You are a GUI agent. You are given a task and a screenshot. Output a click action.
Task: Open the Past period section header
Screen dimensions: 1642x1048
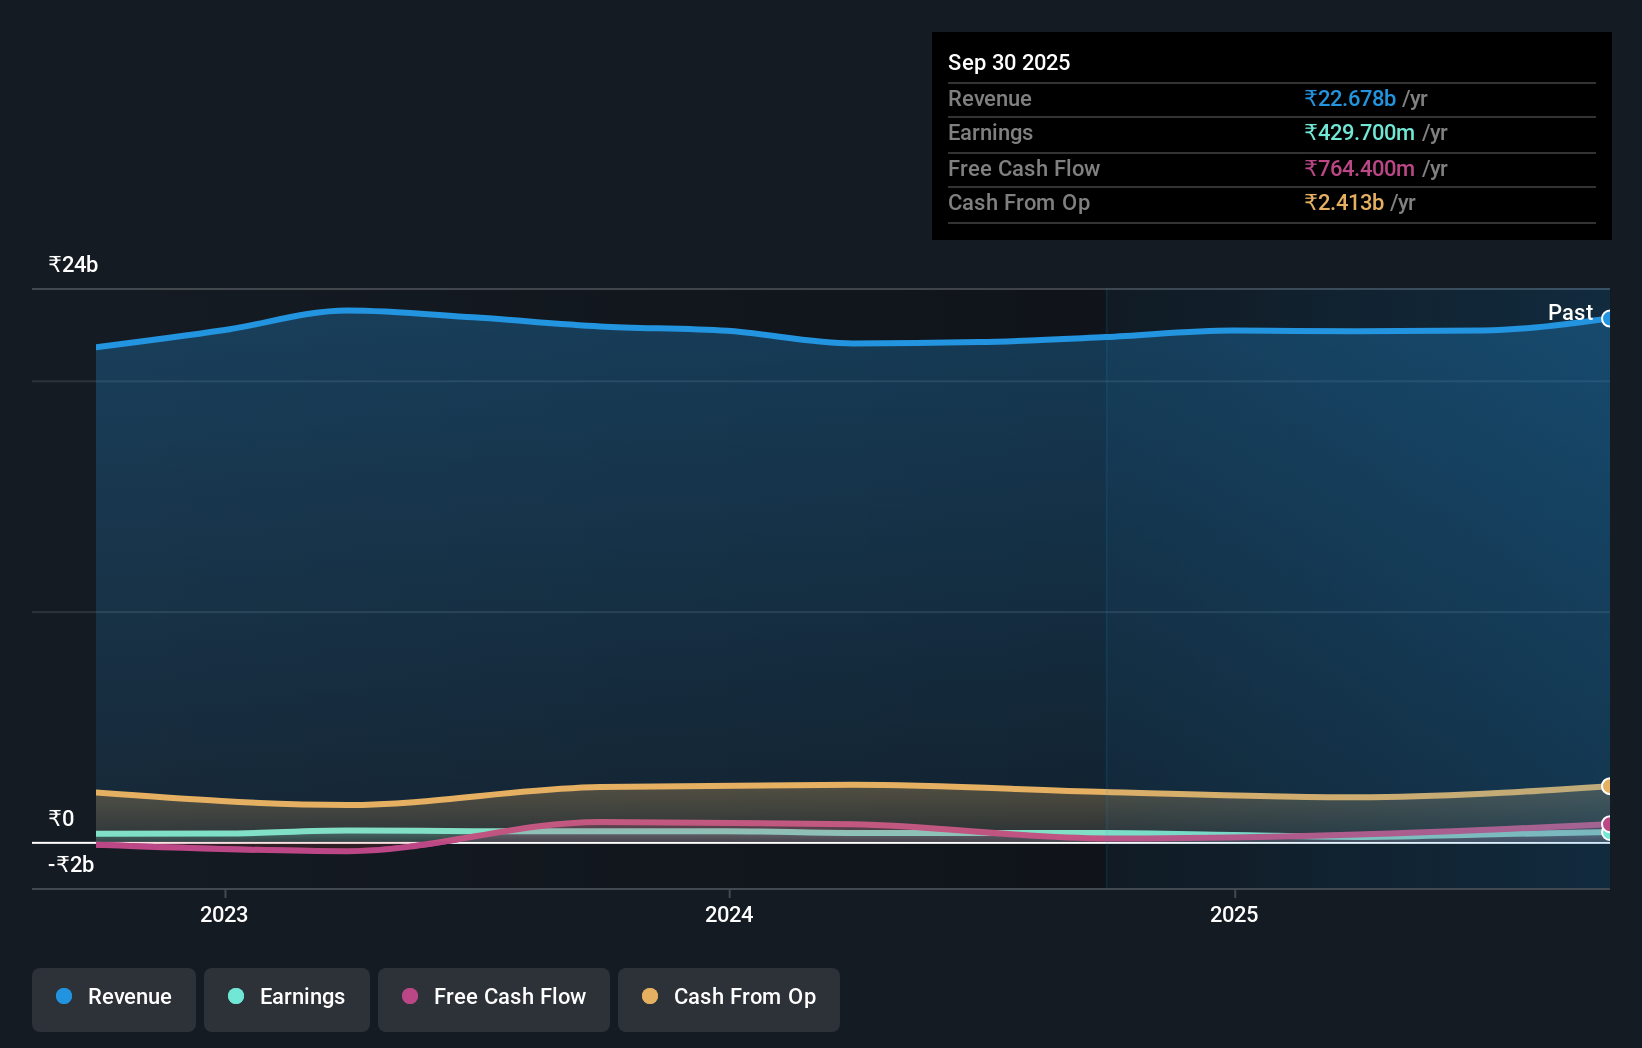coord(1569,313)
